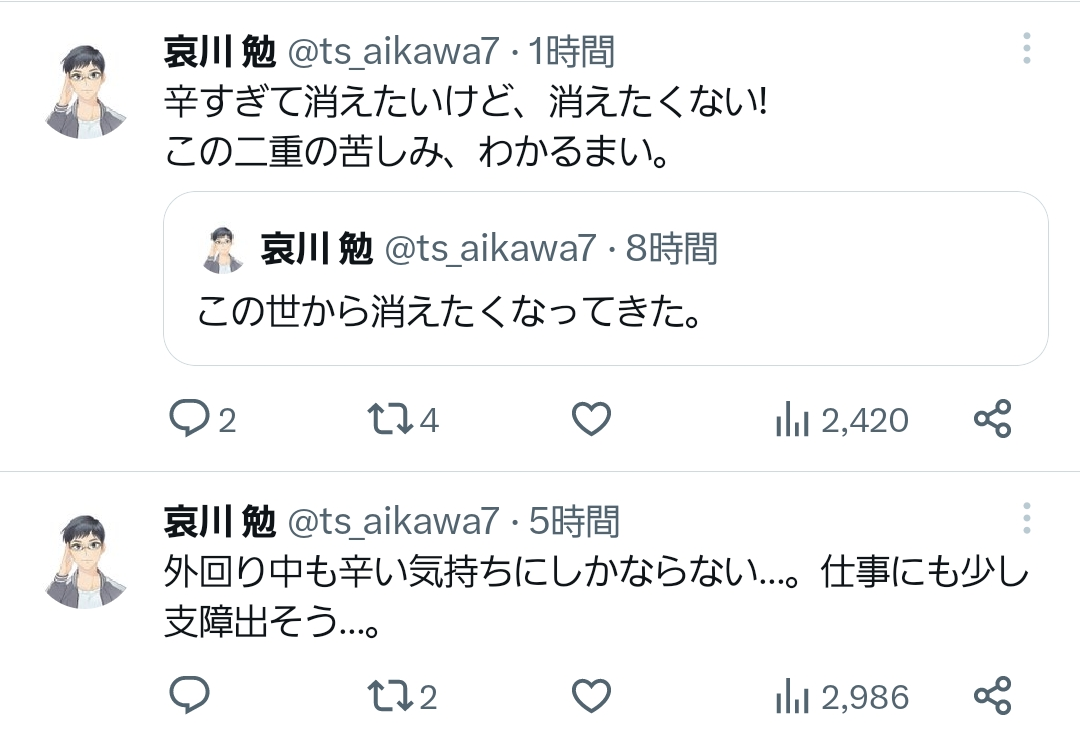
Task: Open the 1時間 timestamp link
Action: coord(571,52)
